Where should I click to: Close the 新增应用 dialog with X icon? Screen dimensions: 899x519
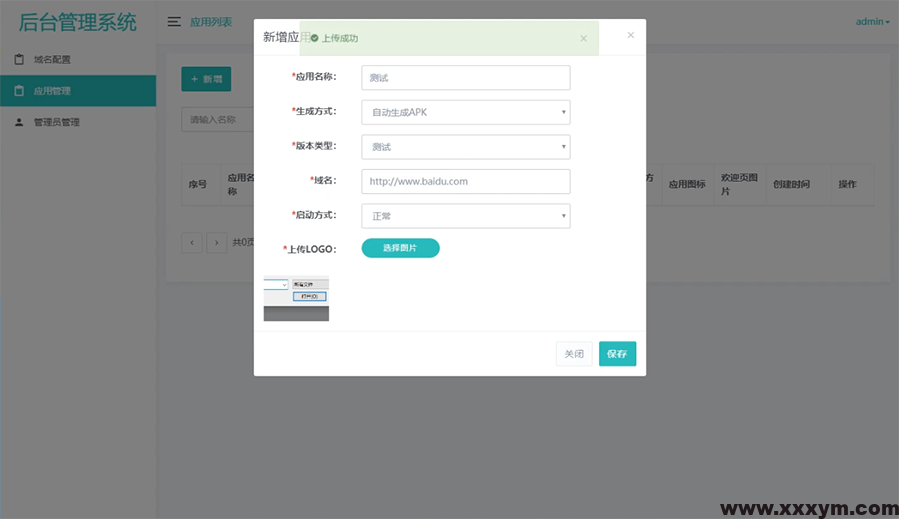[630, 35]
